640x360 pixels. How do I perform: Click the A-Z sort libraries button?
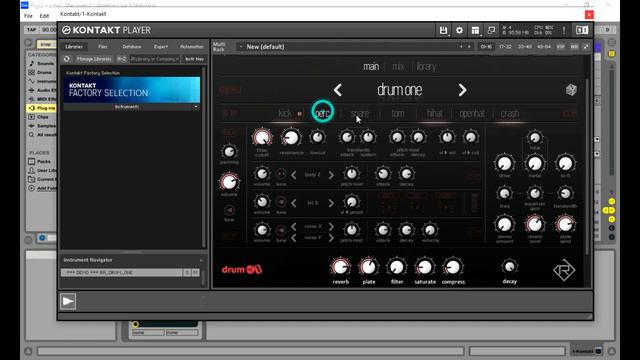(122, 59)
